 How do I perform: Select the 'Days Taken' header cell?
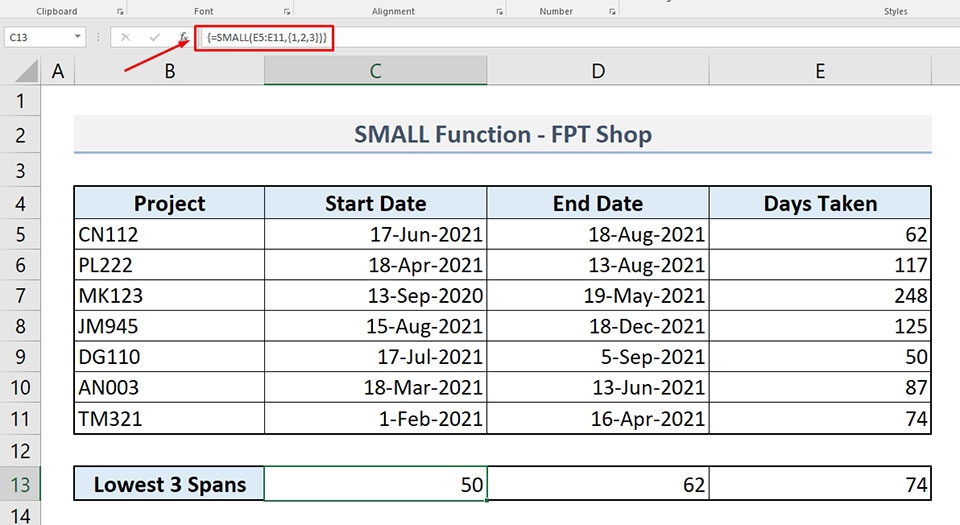click(x=820, y=203)
